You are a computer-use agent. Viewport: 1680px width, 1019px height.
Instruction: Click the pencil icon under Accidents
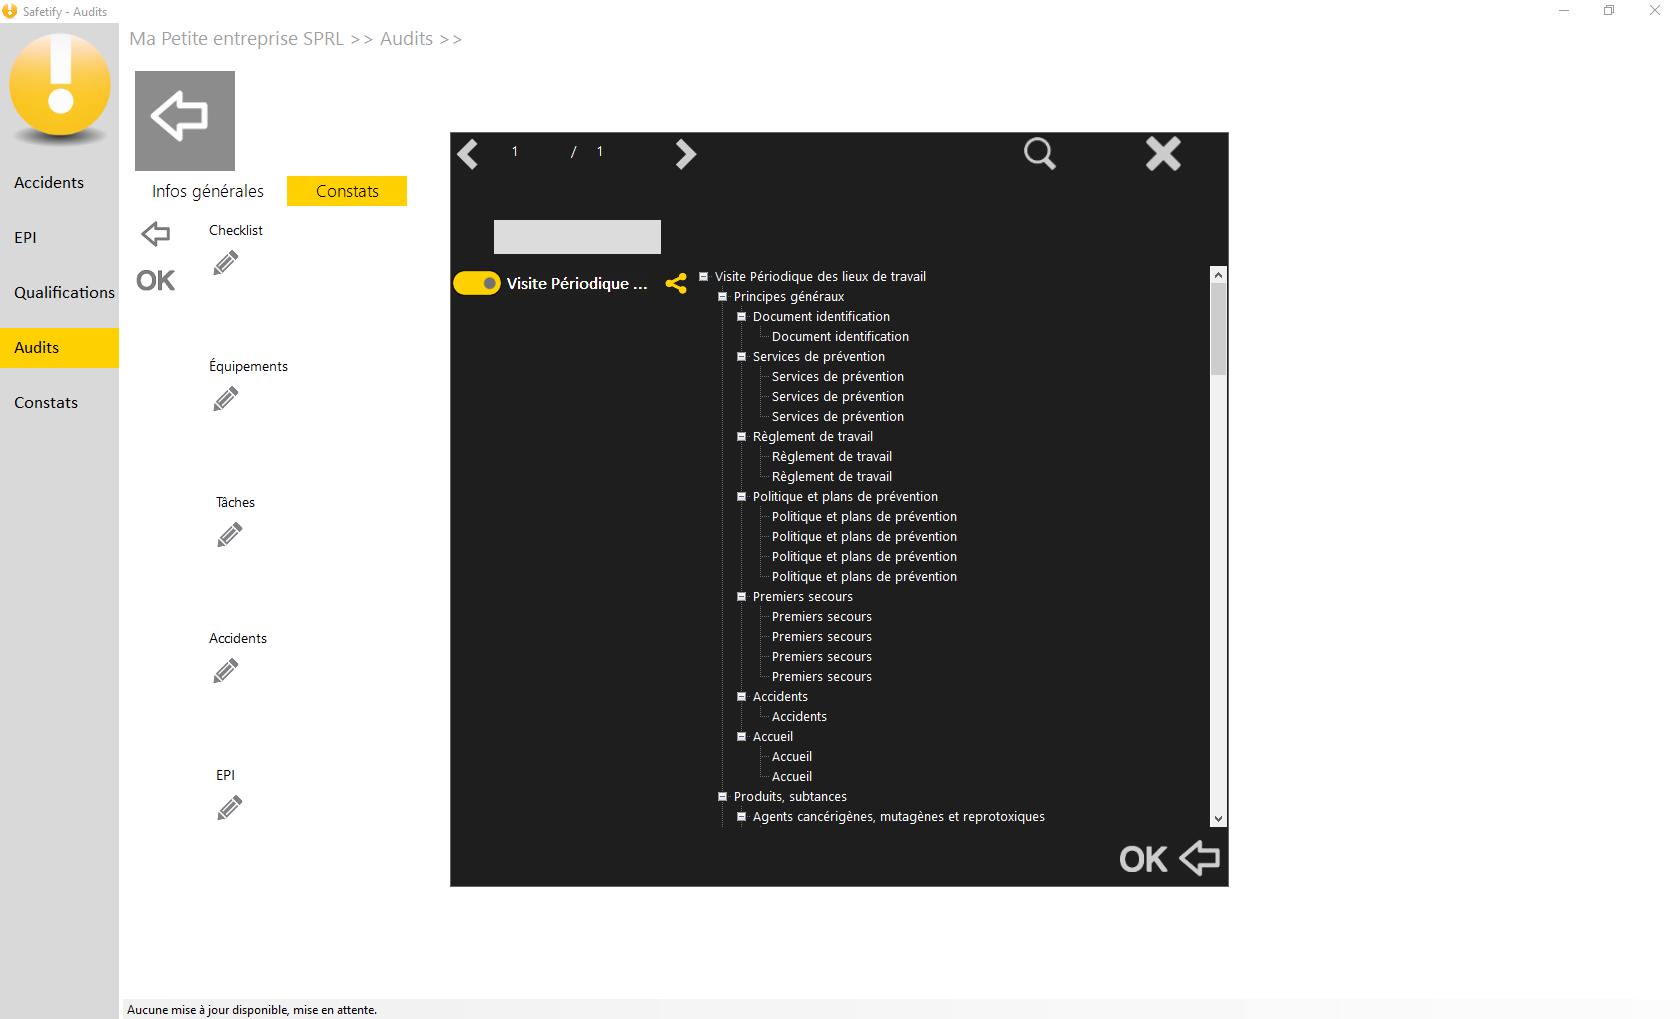click(x=226, y=671)
